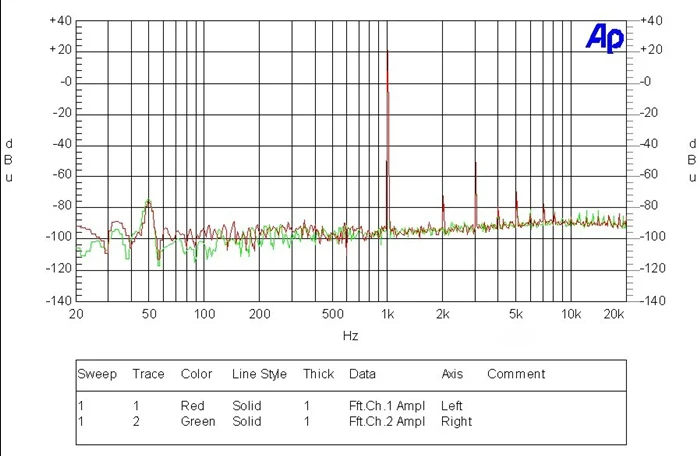Viewport: 700px width, 456px height.
Task: Select the Thick column header
Action: click(x=318, y=374)
